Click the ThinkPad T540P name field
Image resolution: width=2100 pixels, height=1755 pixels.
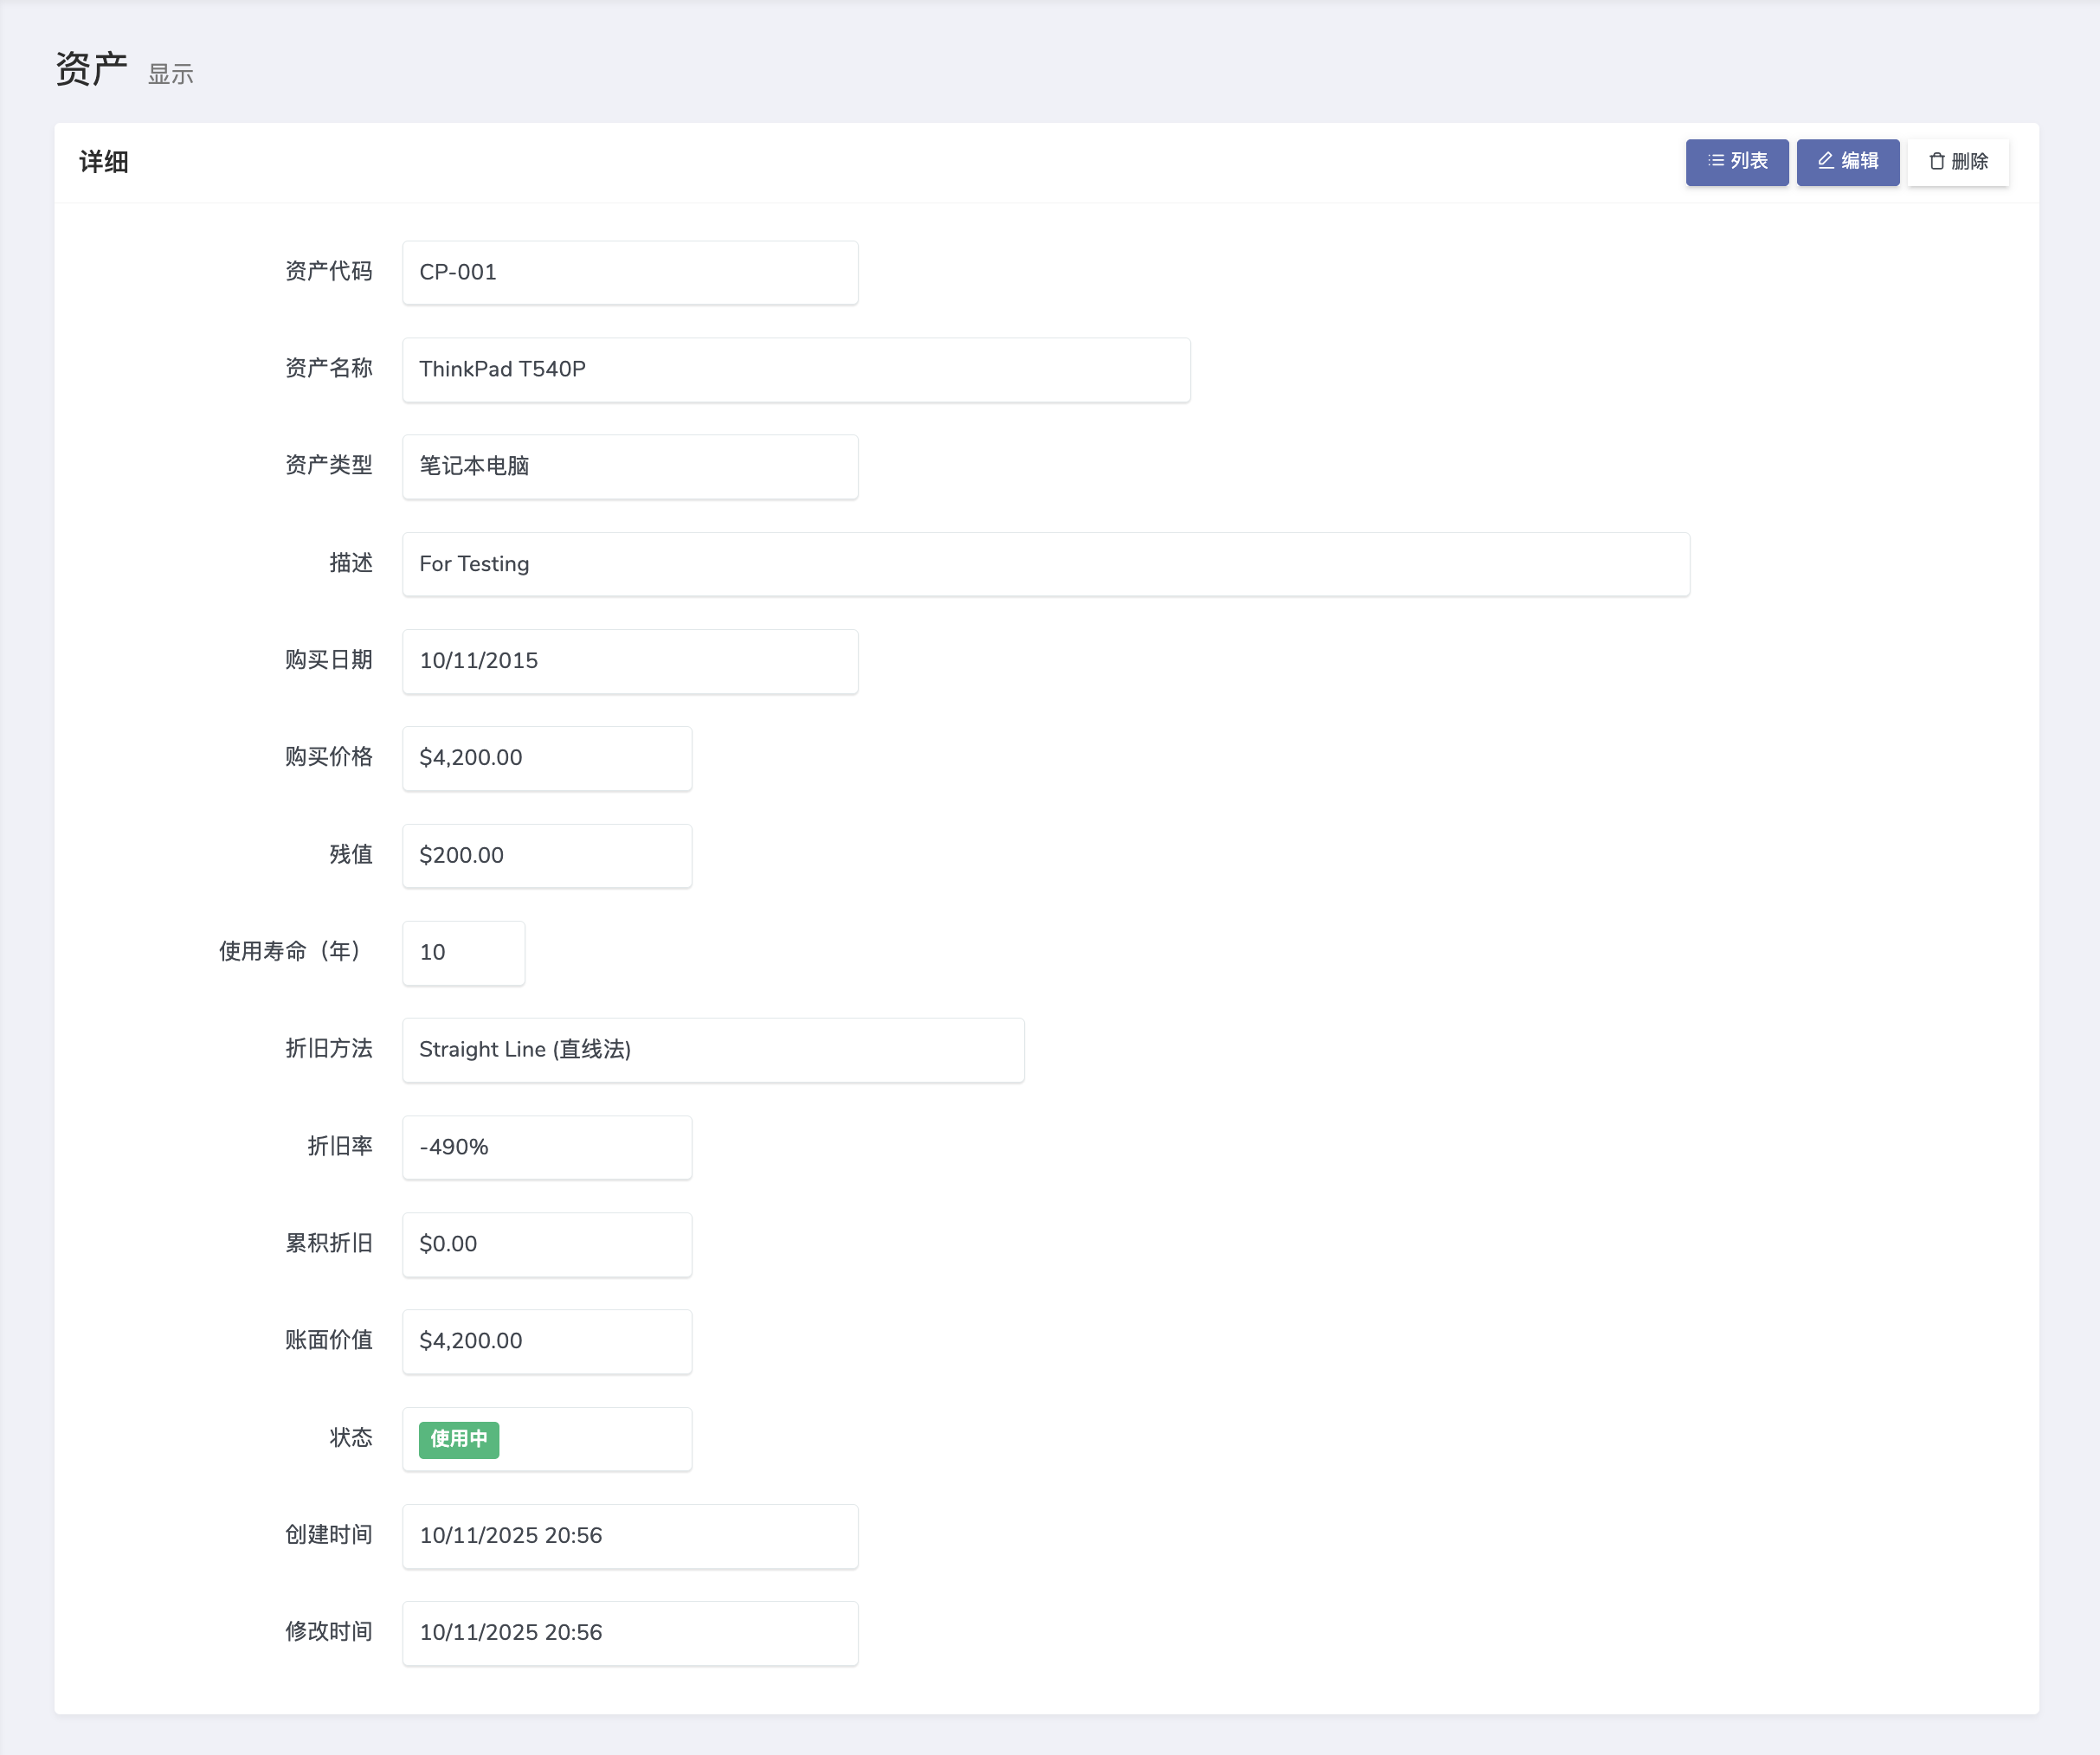pos(796,369)
